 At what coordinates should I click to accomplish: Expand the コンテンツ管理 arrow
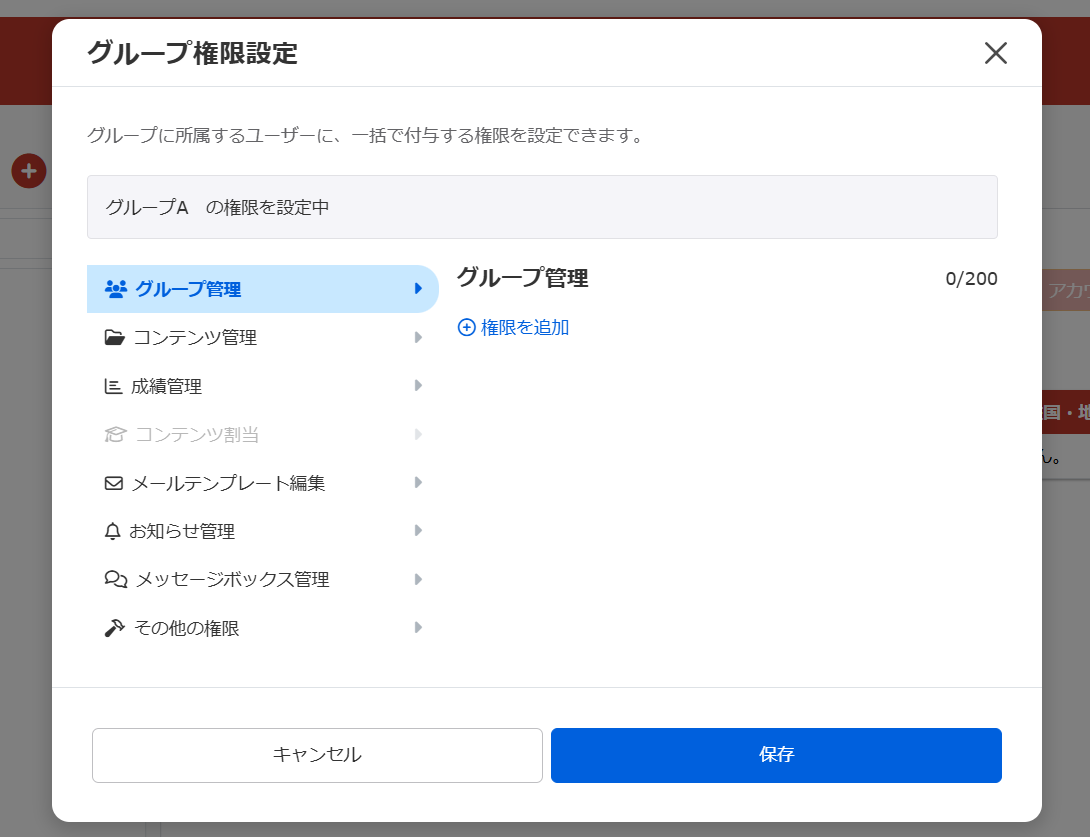[418, 338]
